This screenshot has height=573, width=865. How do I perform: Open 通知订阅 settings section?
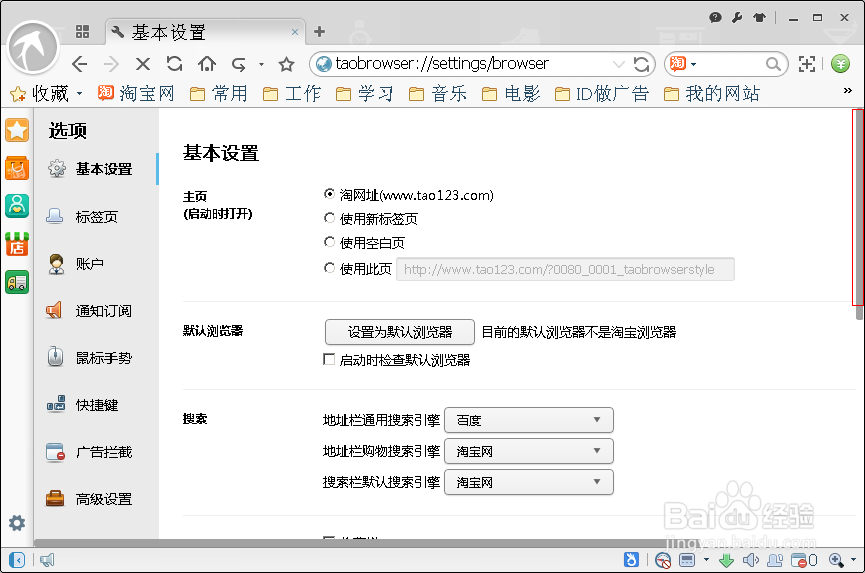97,311
